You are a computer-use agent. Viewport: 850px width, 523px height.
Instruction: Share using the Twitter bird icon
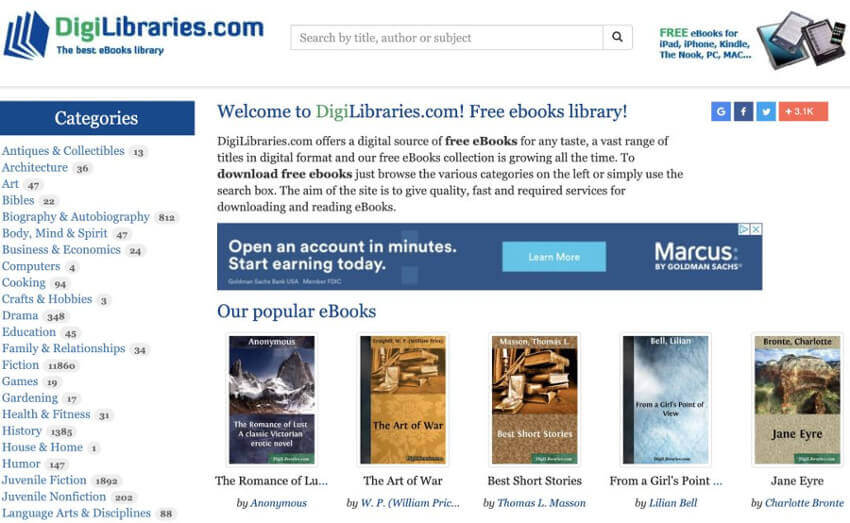tap(766, 112)
